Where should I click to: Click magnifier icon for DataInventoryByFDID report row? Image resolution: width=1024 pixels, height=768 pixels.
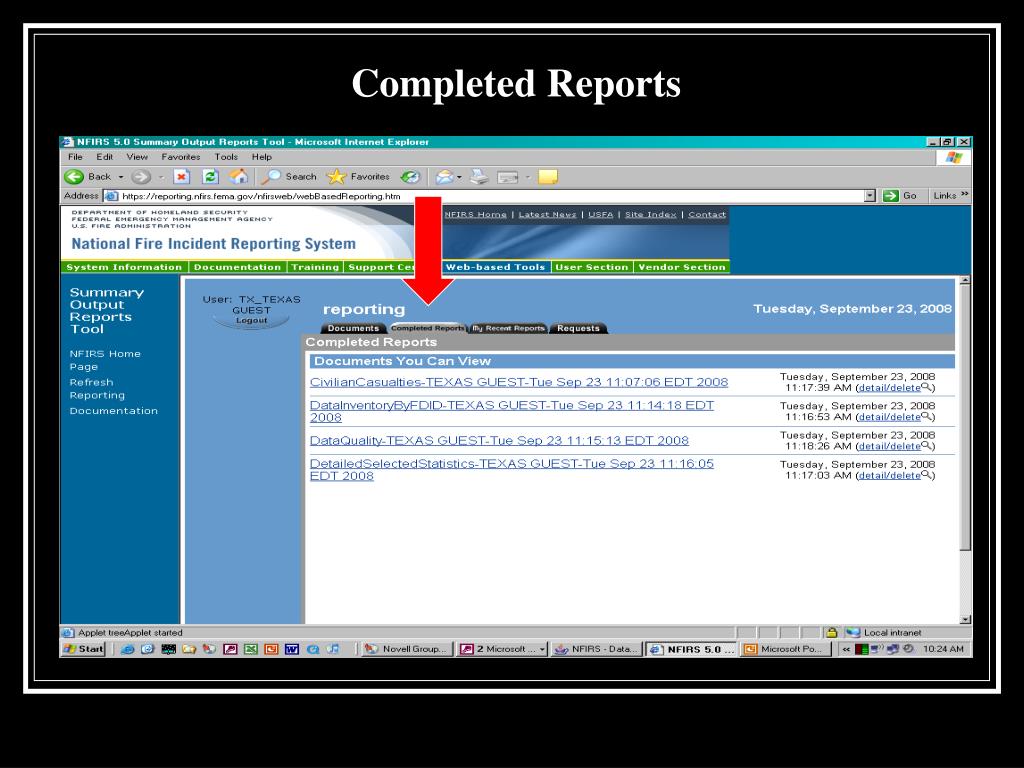pos(926,416)
